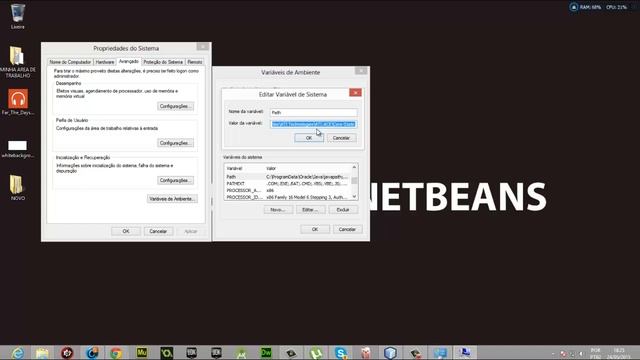The image size is (640, 360).
Task: Open Perfis de Usuário Configurações button
Action: tap(176, 143)
